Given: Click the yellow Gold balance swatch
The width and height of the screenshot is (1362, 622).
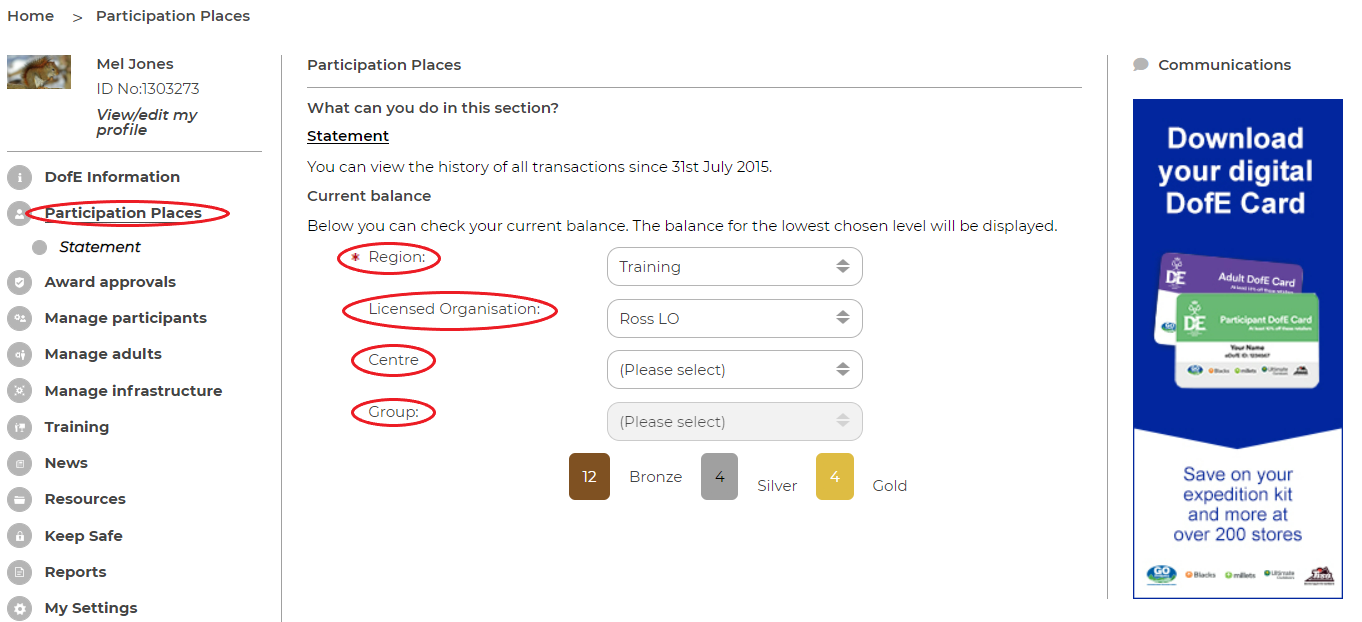Looking at the screenshot, I should click(835, 476).
